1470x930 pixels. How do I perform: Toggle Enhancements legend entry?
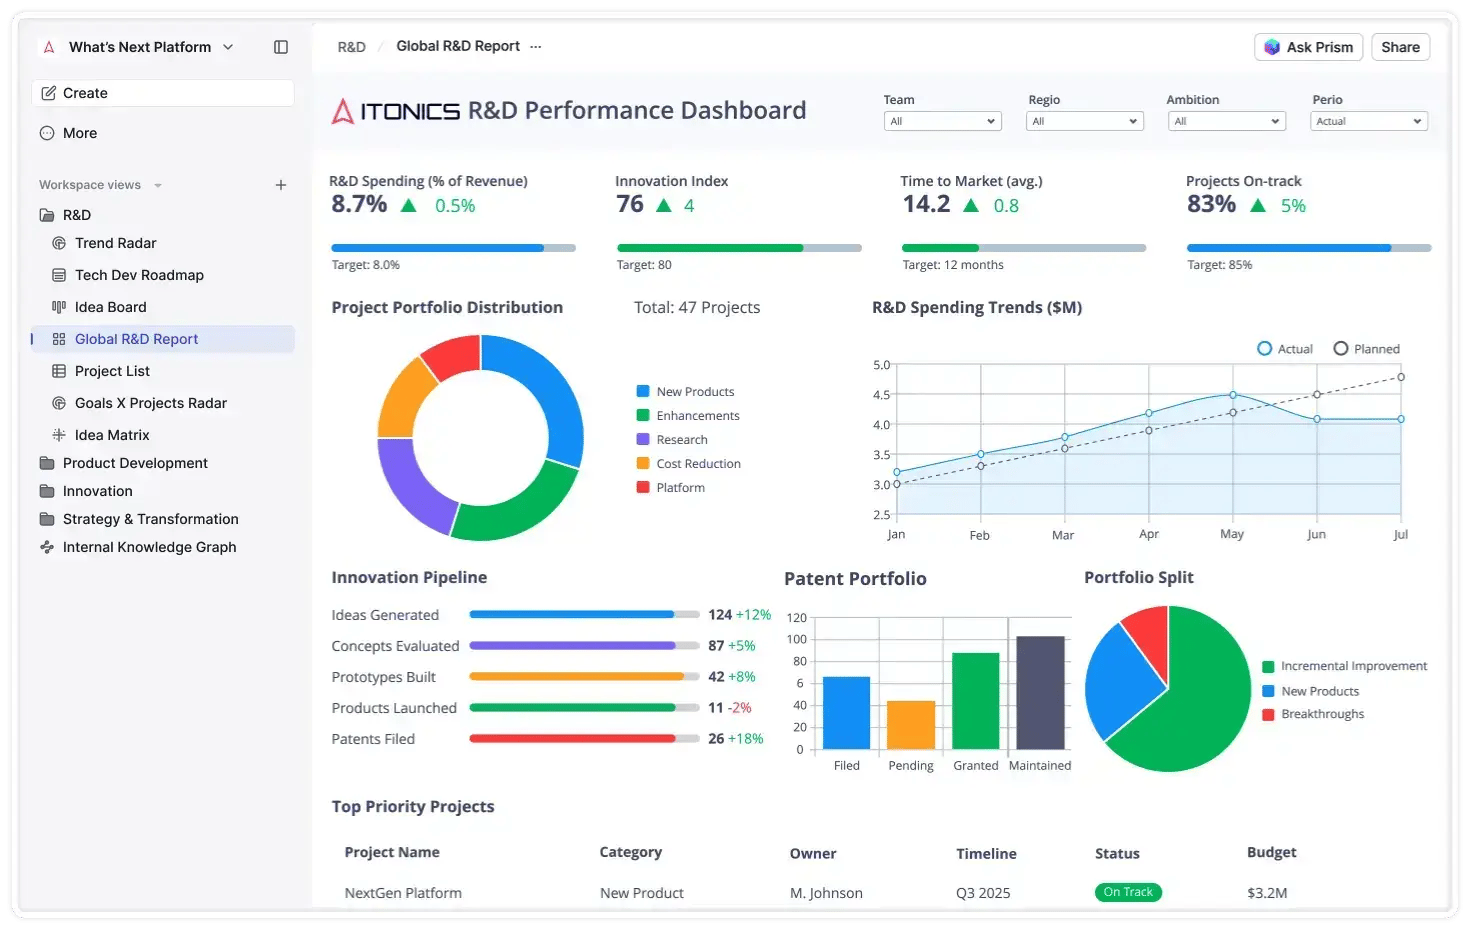tap(689, 416)
